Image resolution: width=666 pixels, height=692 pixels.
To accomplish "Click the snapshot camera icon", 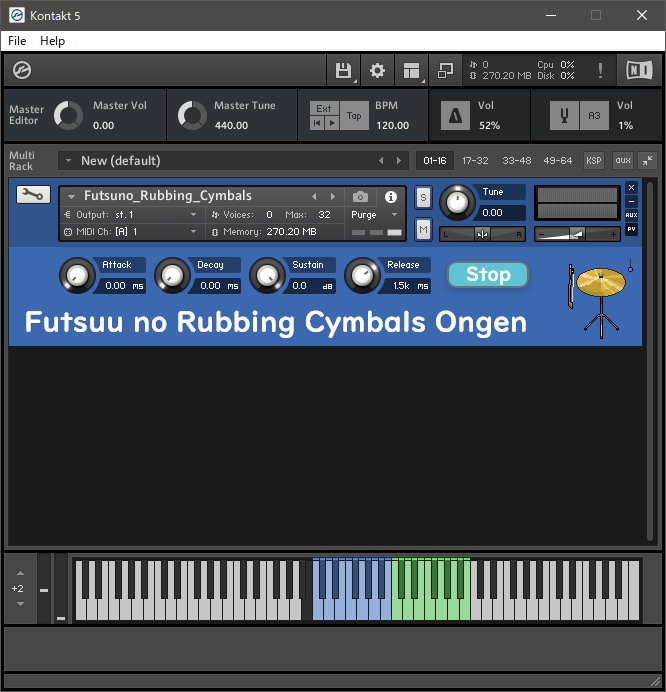I will (360, 197).
